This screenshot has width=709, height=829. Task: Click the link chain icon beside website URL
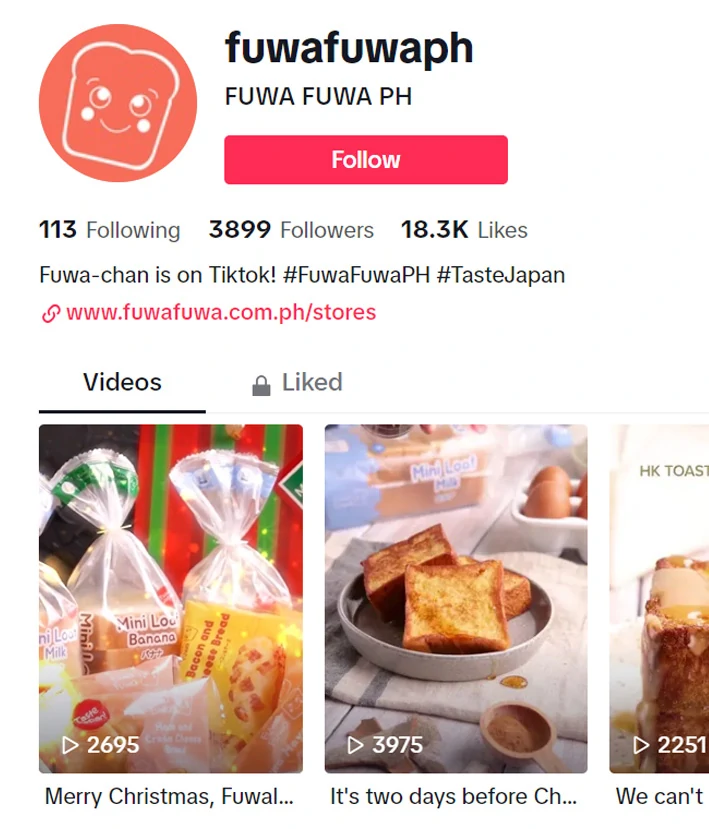pyautogui.click(x=51, y=314)
